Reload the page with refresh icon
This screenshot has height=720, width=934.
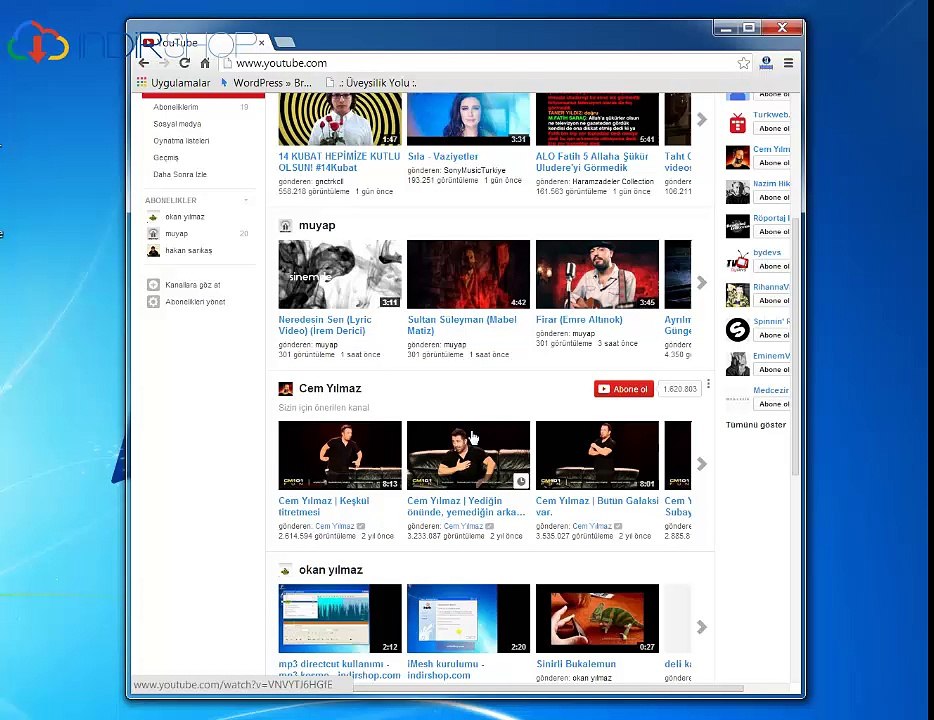click(184, 63)
